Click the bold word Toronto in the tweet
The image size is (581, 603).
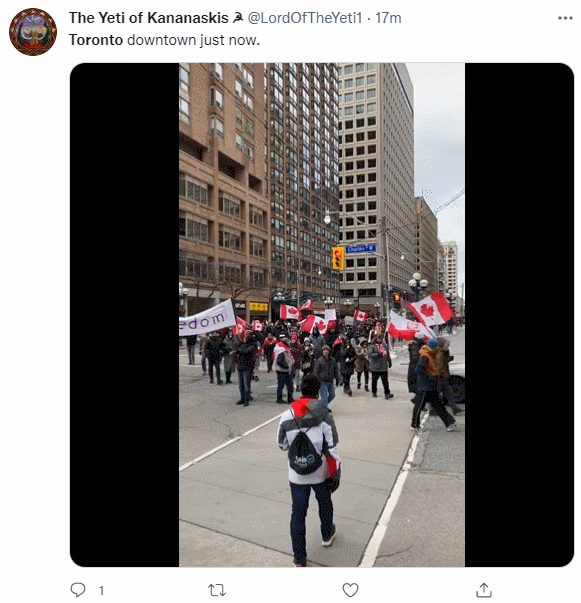point(96,40)
